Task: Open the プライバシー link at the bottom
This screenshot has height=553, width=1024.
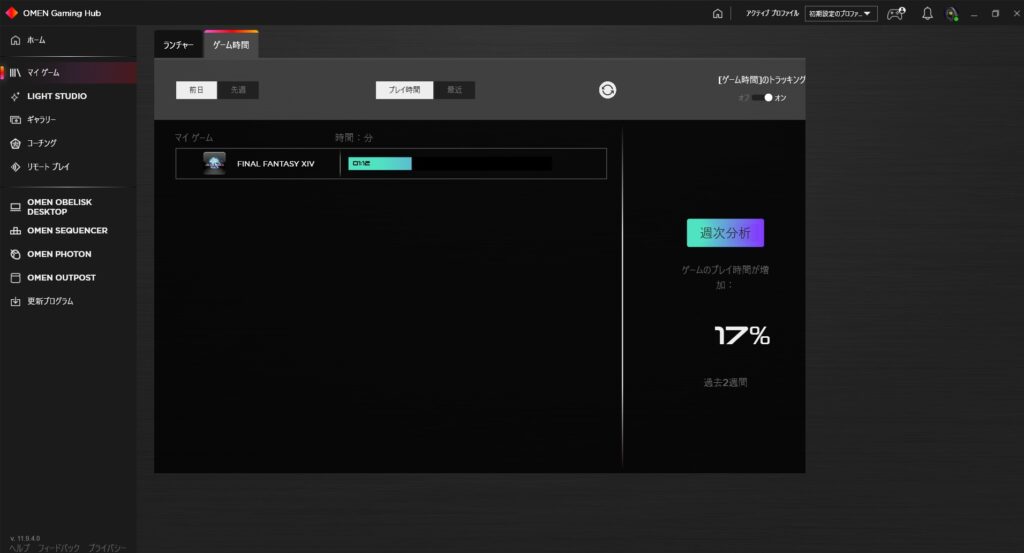Action: coord(106,548)
